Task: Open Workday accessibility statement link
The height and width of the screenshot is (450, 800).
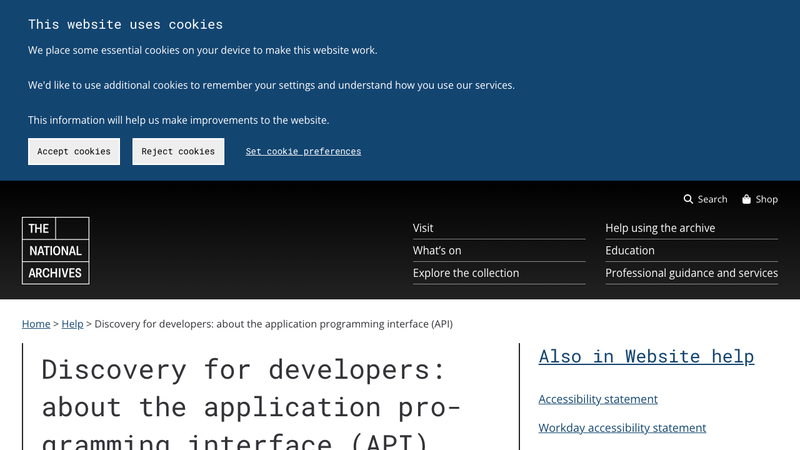Action: point(622,428)
